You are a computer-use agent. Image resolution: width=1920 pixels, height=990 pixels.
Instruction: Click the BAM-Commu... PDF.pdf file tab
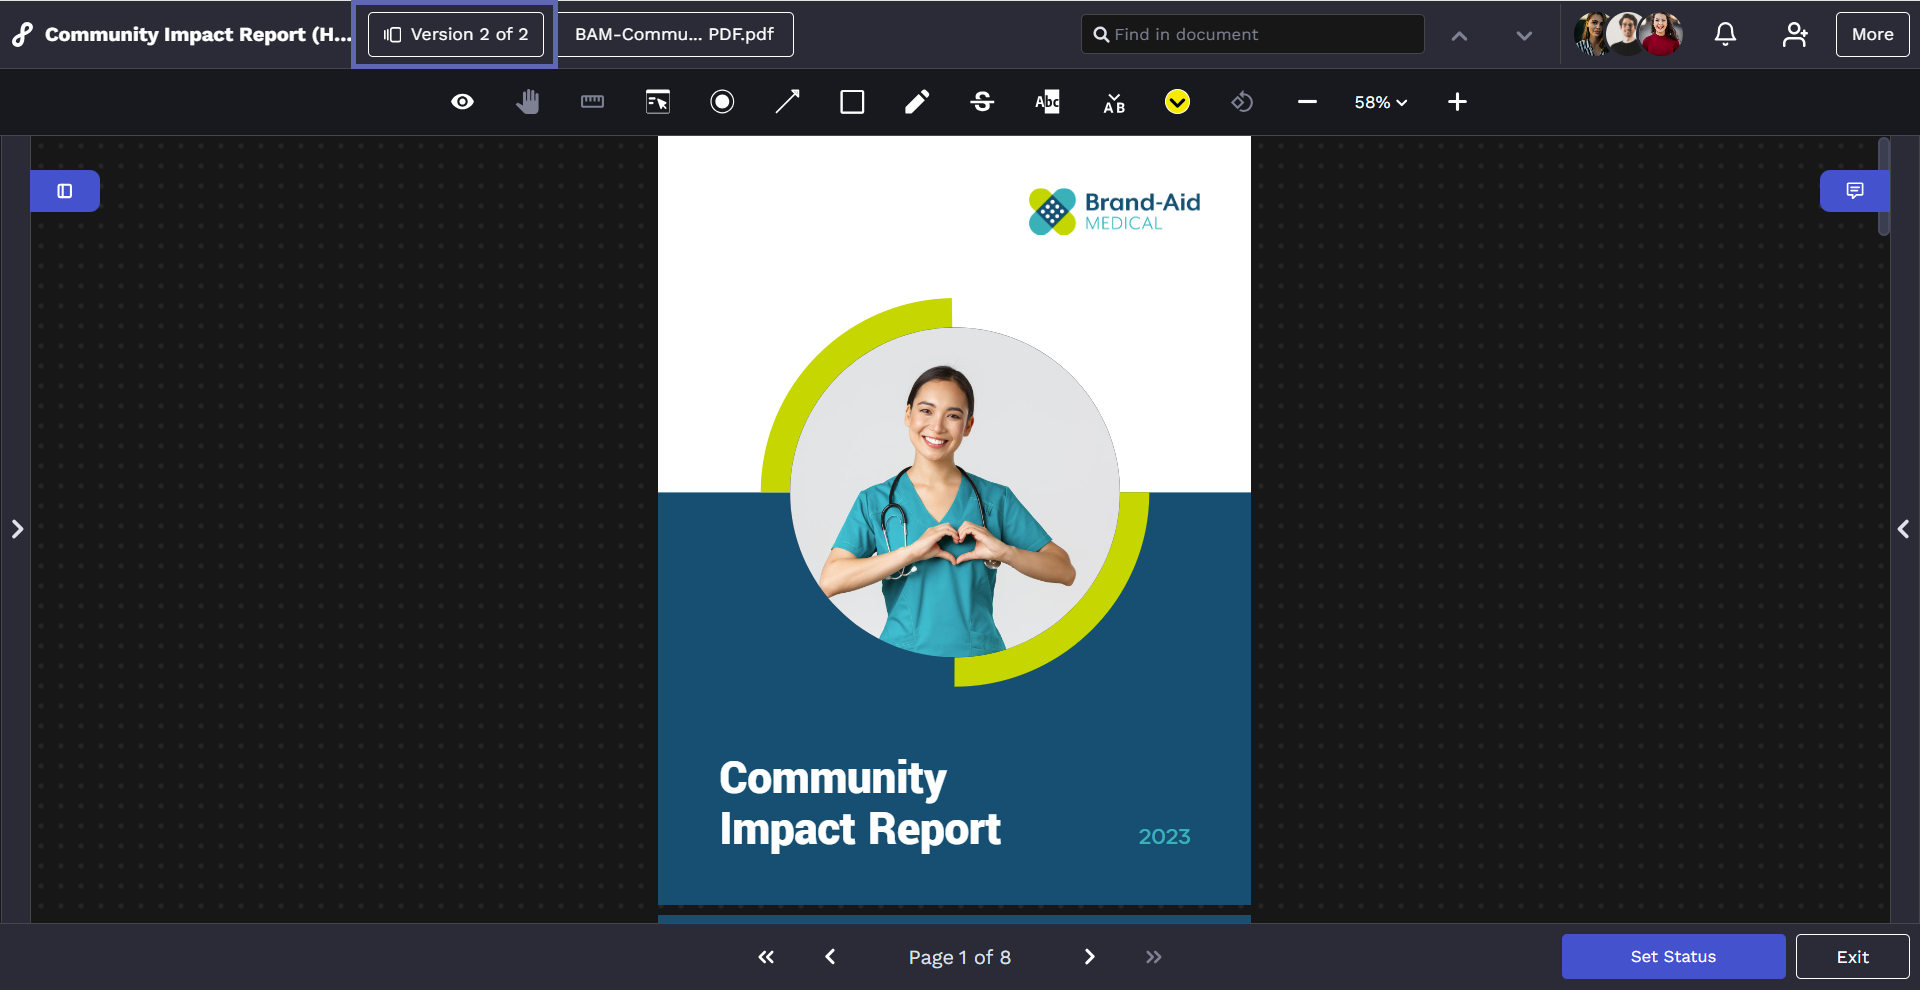tap(675, 34)
